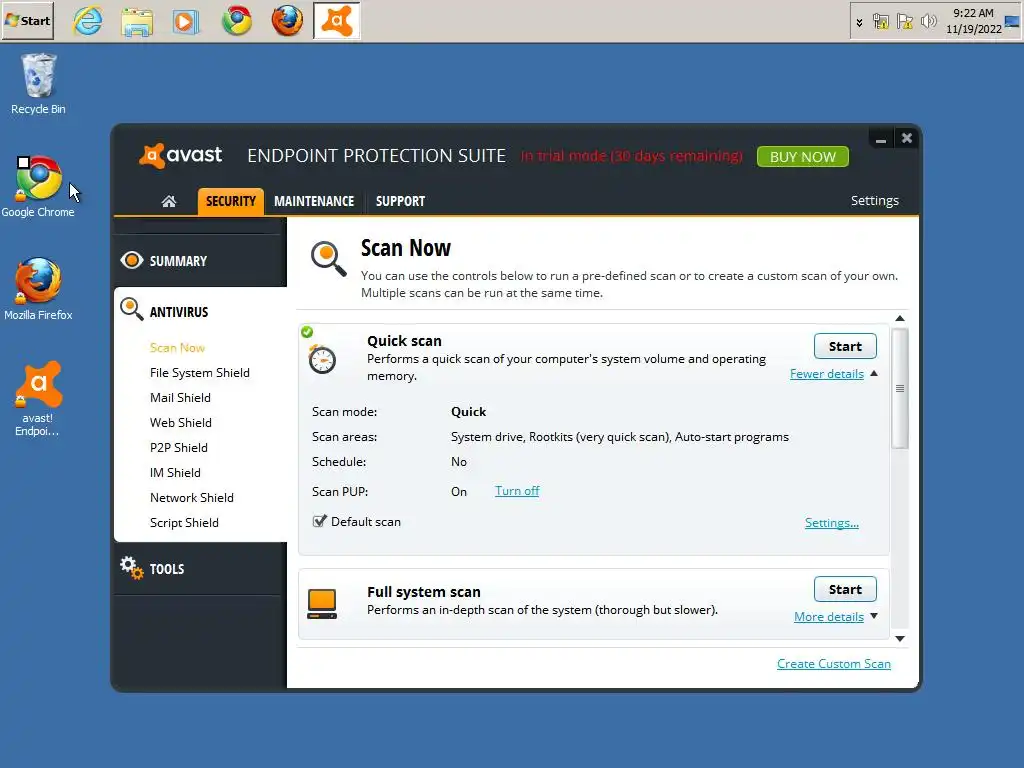The height and width of the screenshot is (768, 1024).
Task: Start the Quick scan
Action: click(x=845, y=346)
